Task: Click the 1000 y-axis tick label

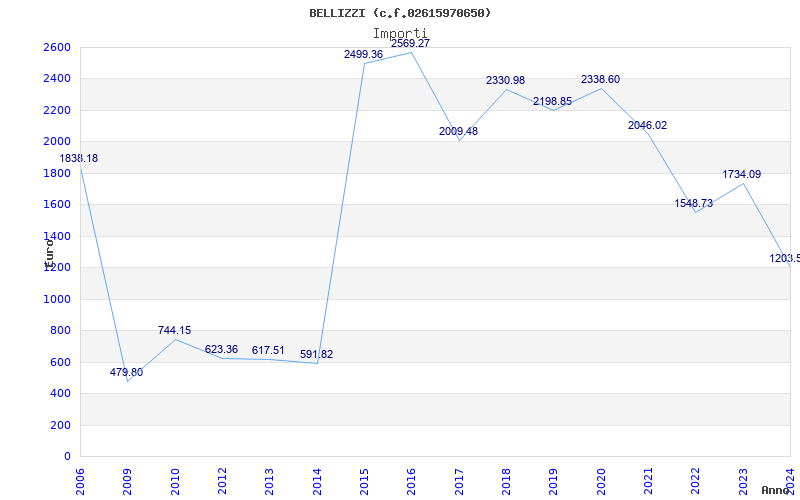Action: click(57, 299)
